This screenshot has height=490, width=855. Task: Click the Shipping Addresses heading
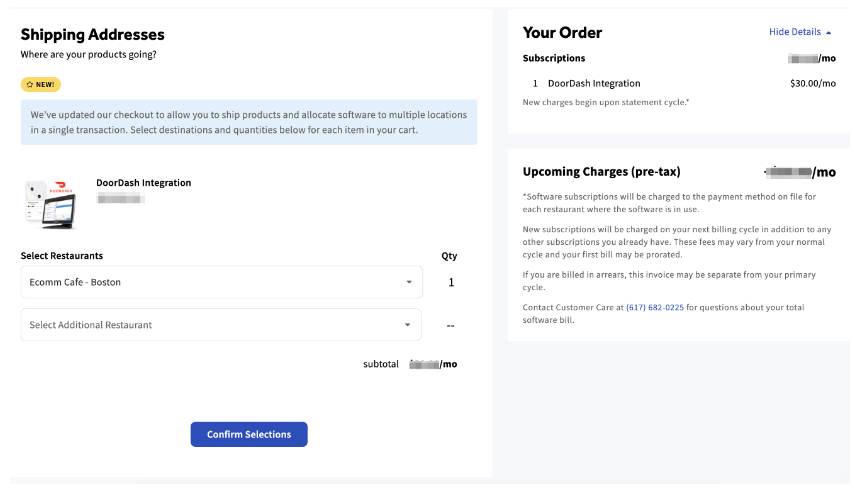point(92,35)
